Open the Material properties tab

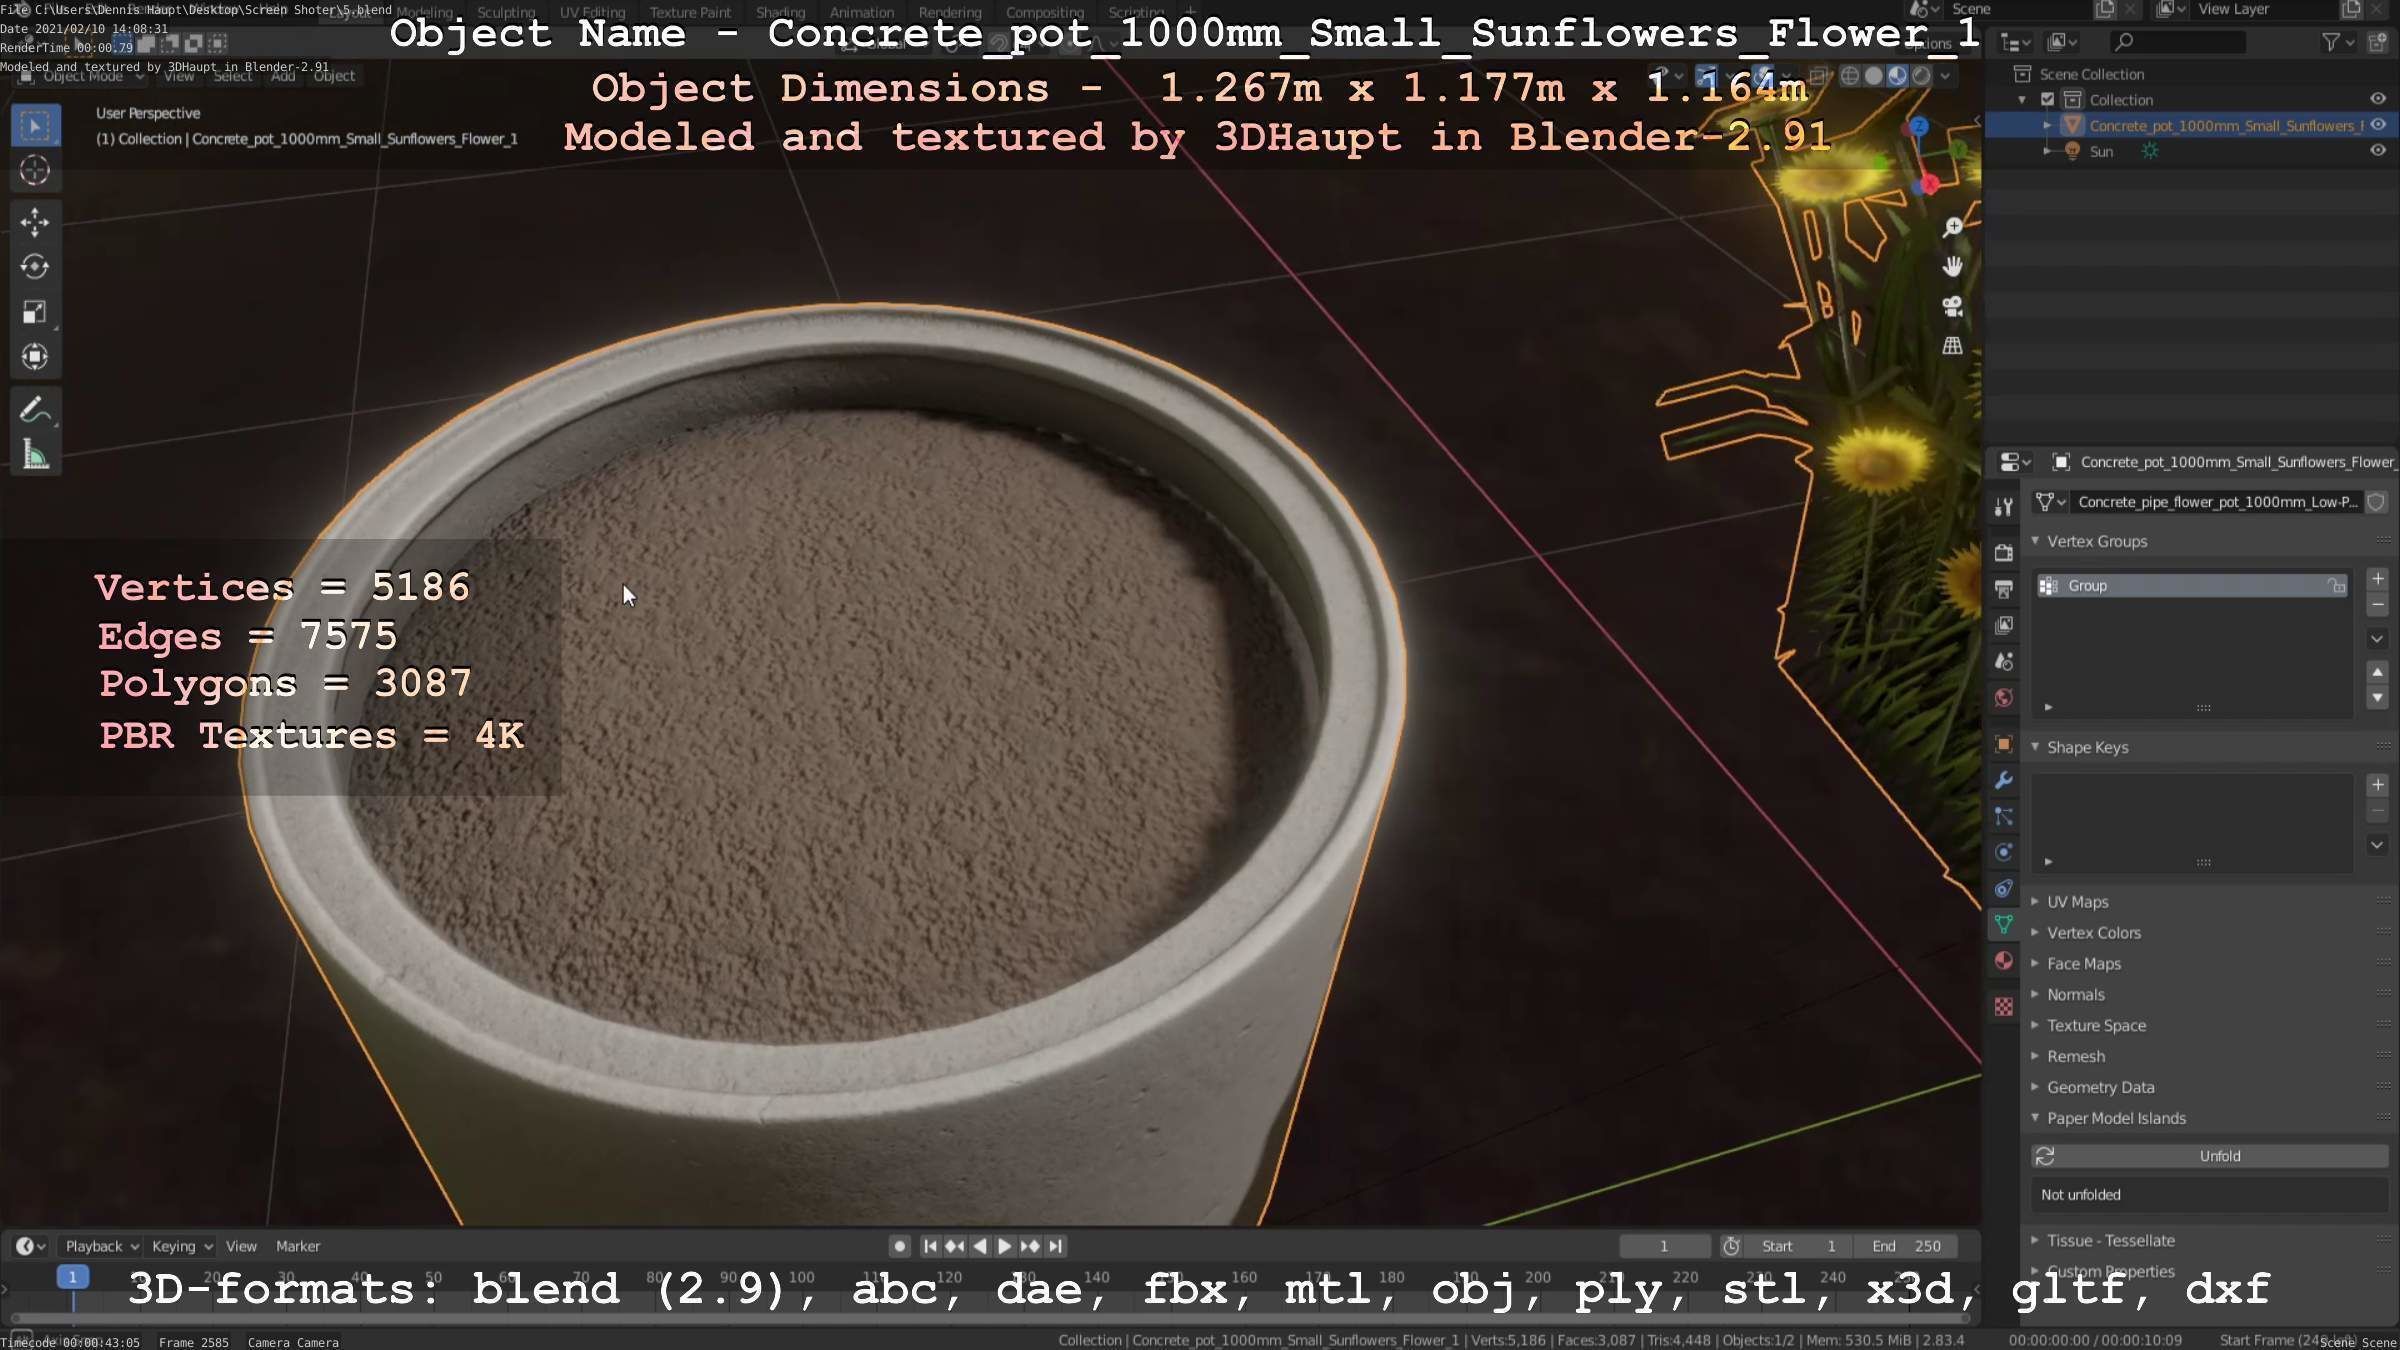click(x=2003, y=961)
